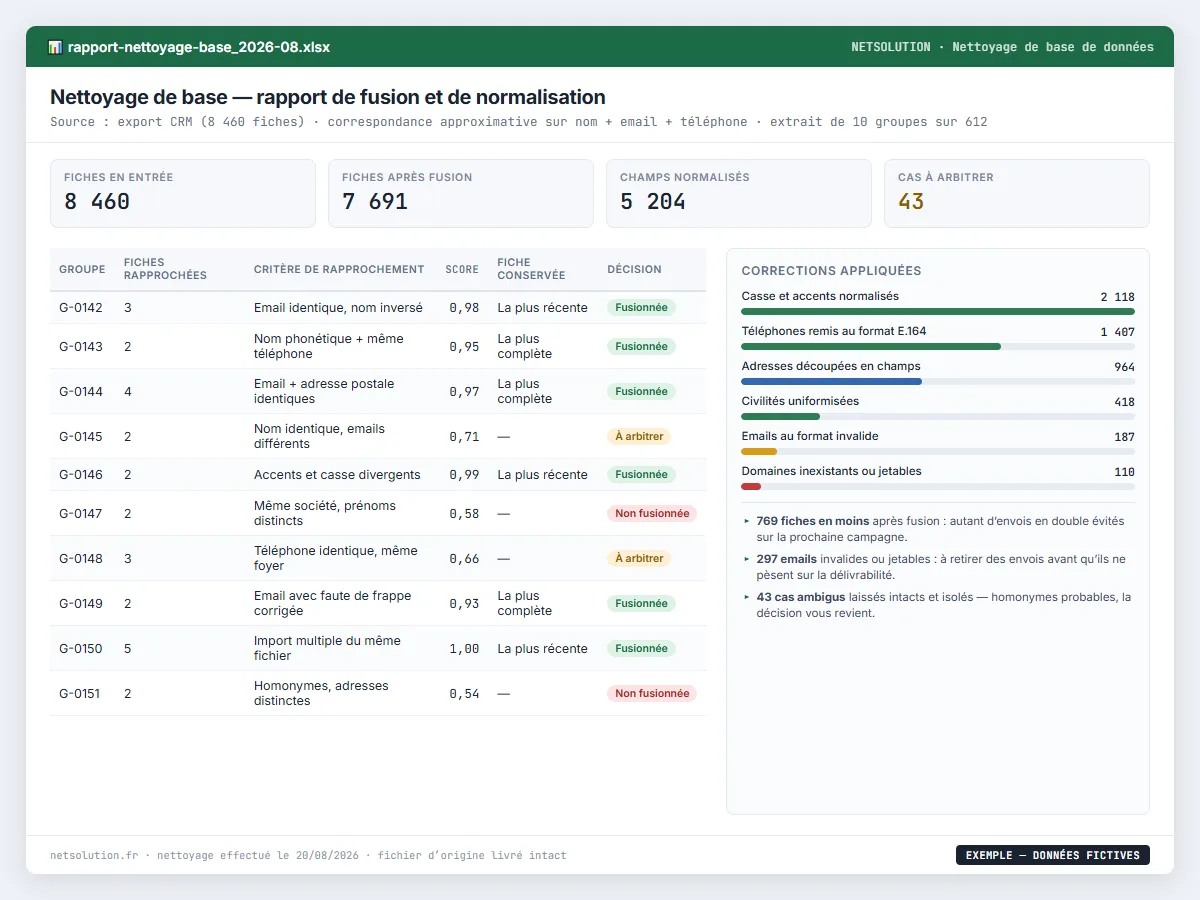
Task: Click score 0,71 cell
Action: (464, 436)
